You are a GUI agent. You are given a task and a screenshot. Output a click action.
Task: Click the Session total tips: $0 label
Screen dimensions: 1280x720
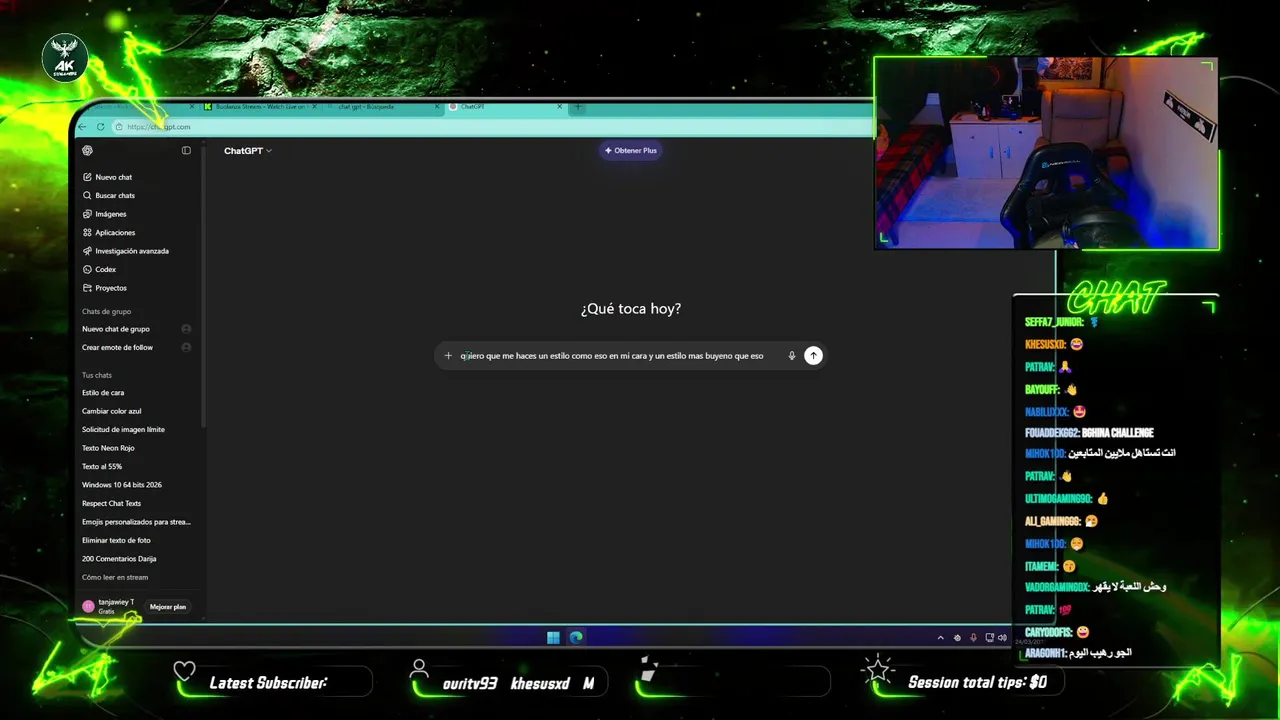(x=977, y=682)
